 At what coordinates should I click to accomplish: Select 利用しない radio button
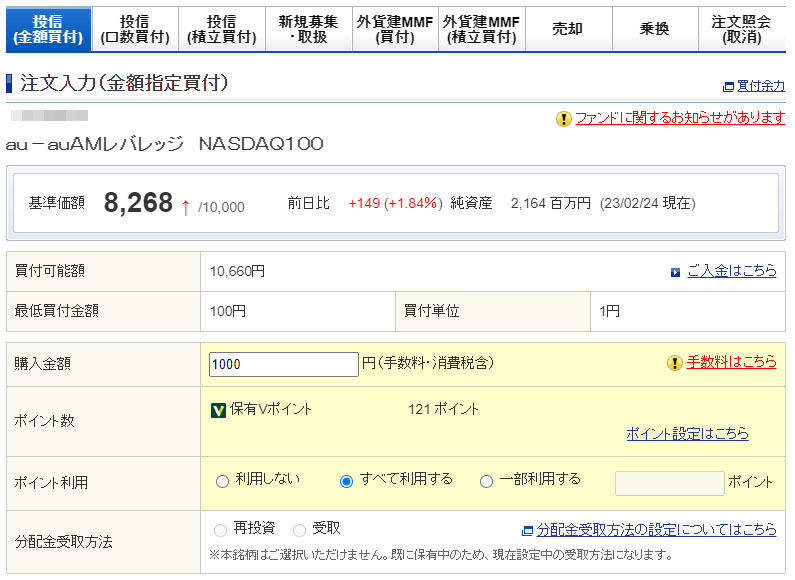pos(222,481)
